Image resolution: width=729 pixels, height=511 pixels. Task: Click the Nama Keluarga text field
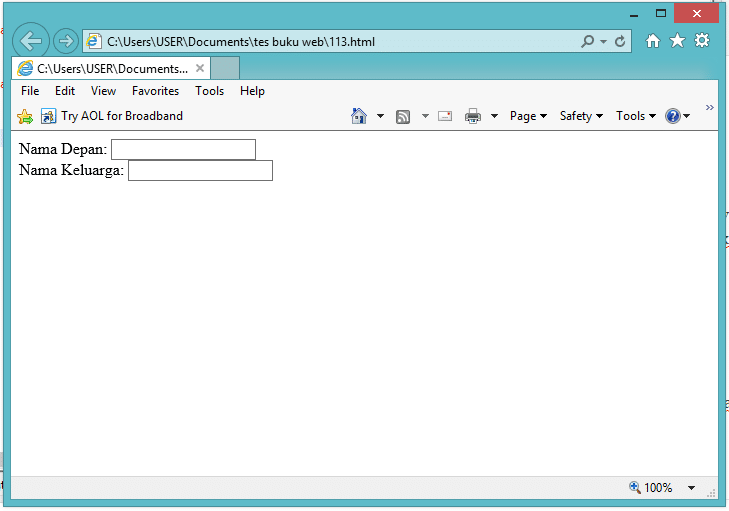pos(200,170)
